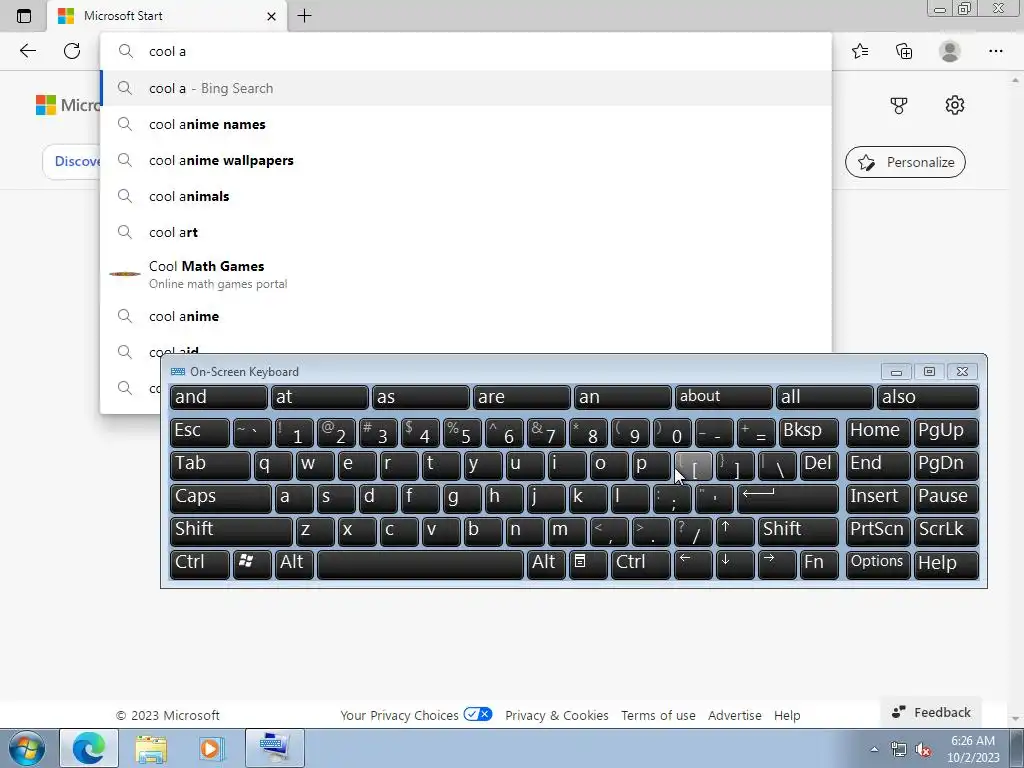Open the Advertise footer link
1024x768 pixels.
tap(735, 715)
